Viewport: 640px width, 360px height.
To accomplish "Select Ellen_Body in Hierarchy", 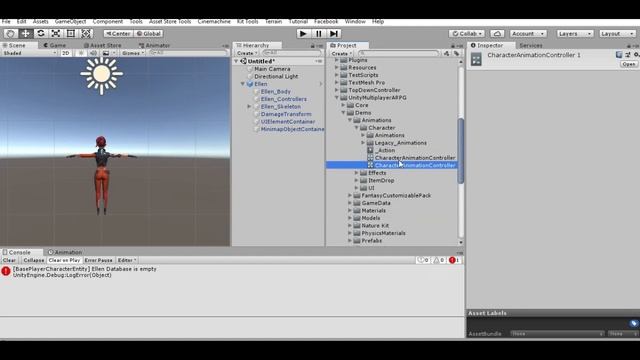I will 276,91.
